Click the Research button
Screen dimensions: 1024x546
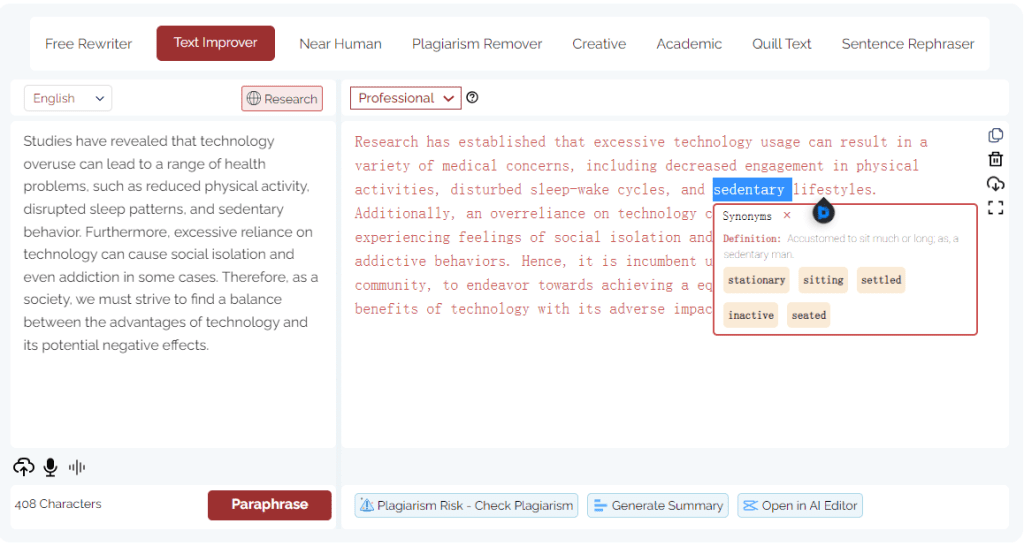(x=282, y=99)
